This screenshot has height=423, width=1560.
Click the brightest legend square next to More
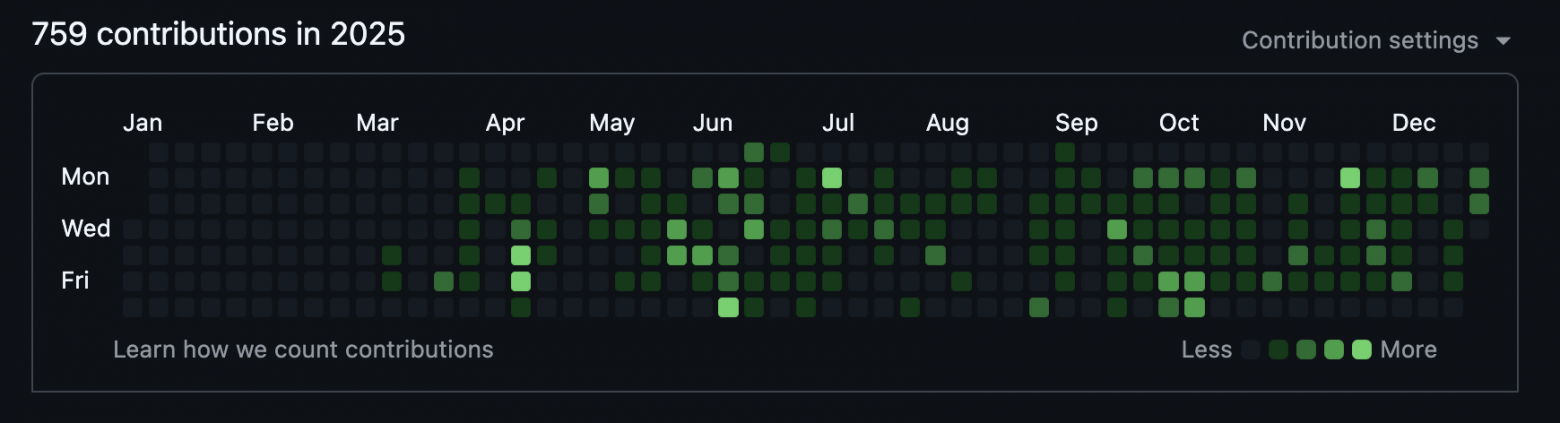1361,350
